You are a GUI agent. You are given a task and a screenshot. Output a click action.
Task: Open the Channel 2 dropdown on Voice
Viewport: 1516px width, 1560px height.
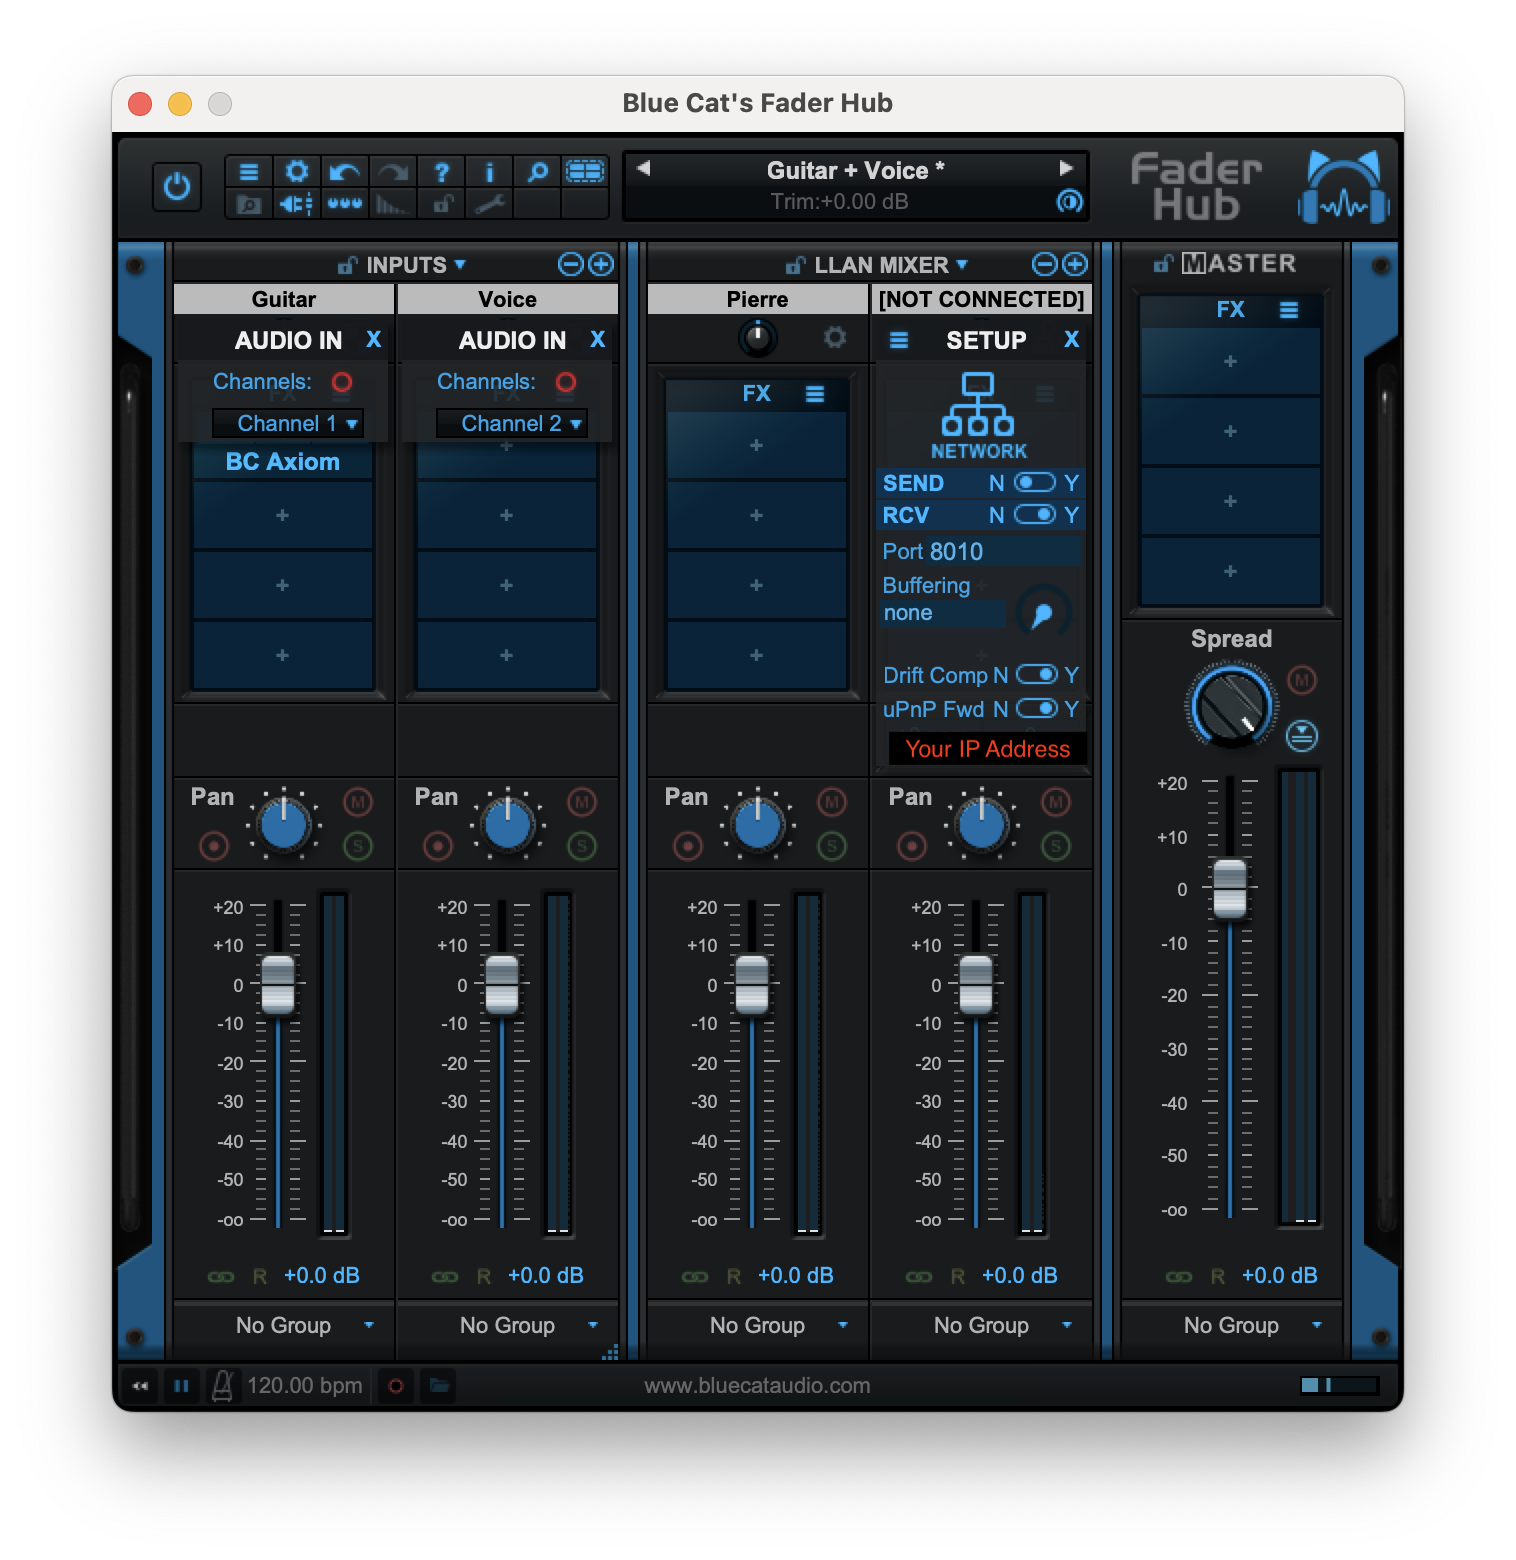[x=512, y=424]
